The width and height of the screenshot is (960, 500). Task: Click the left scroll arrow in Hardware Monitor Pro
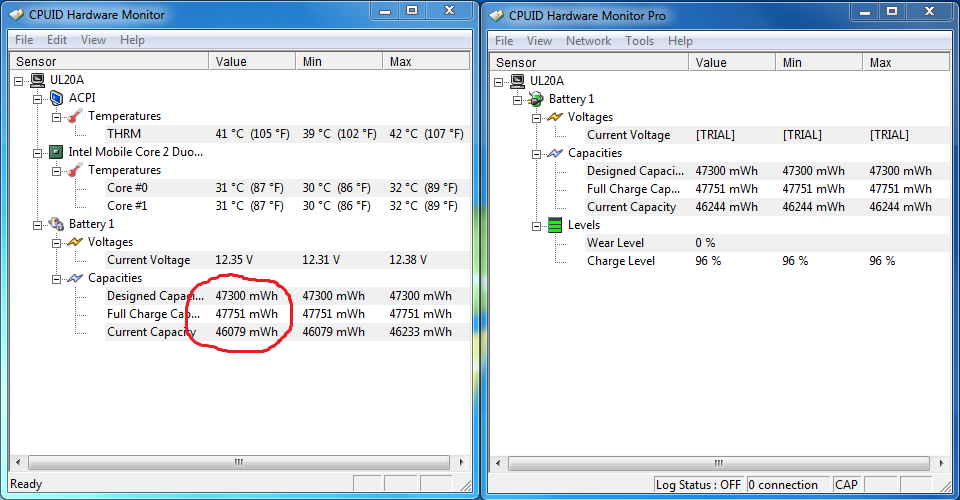[x=498, y=463]
